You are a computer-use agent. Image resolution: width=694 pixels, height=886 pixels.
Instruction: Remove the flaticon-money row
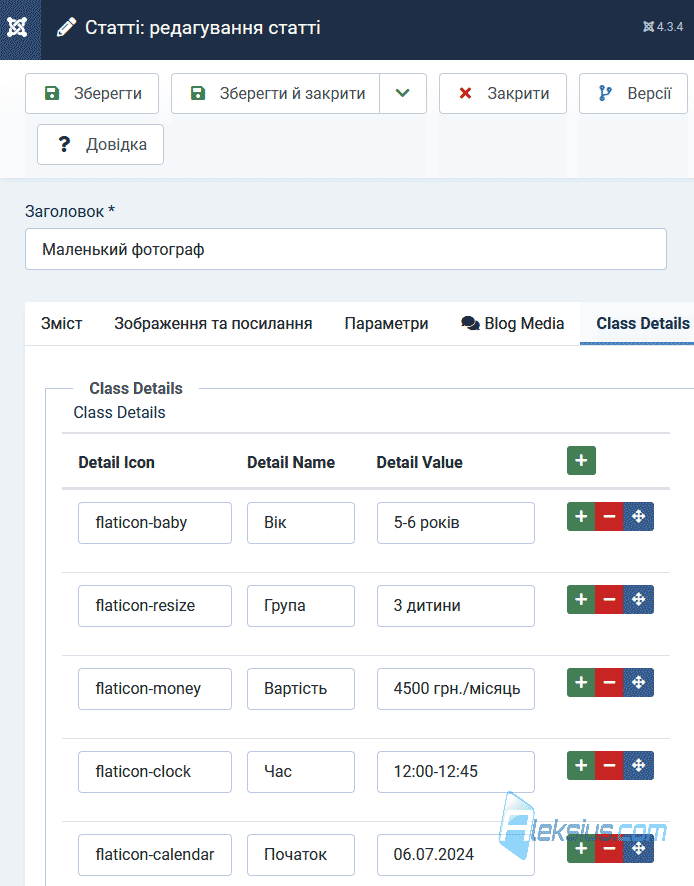coord(609,683)
